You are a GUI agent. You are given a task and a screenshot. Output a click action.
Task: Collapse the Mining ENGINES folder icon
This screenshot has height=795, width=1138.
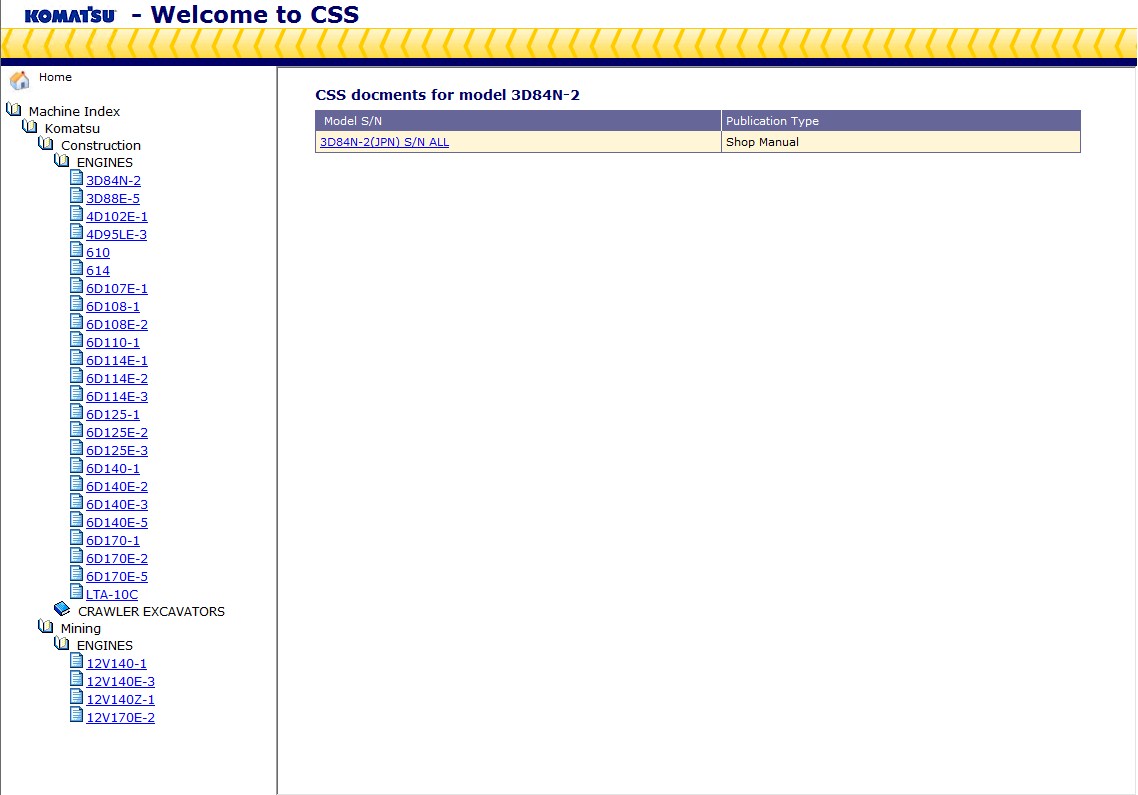[x=62, y=643]
